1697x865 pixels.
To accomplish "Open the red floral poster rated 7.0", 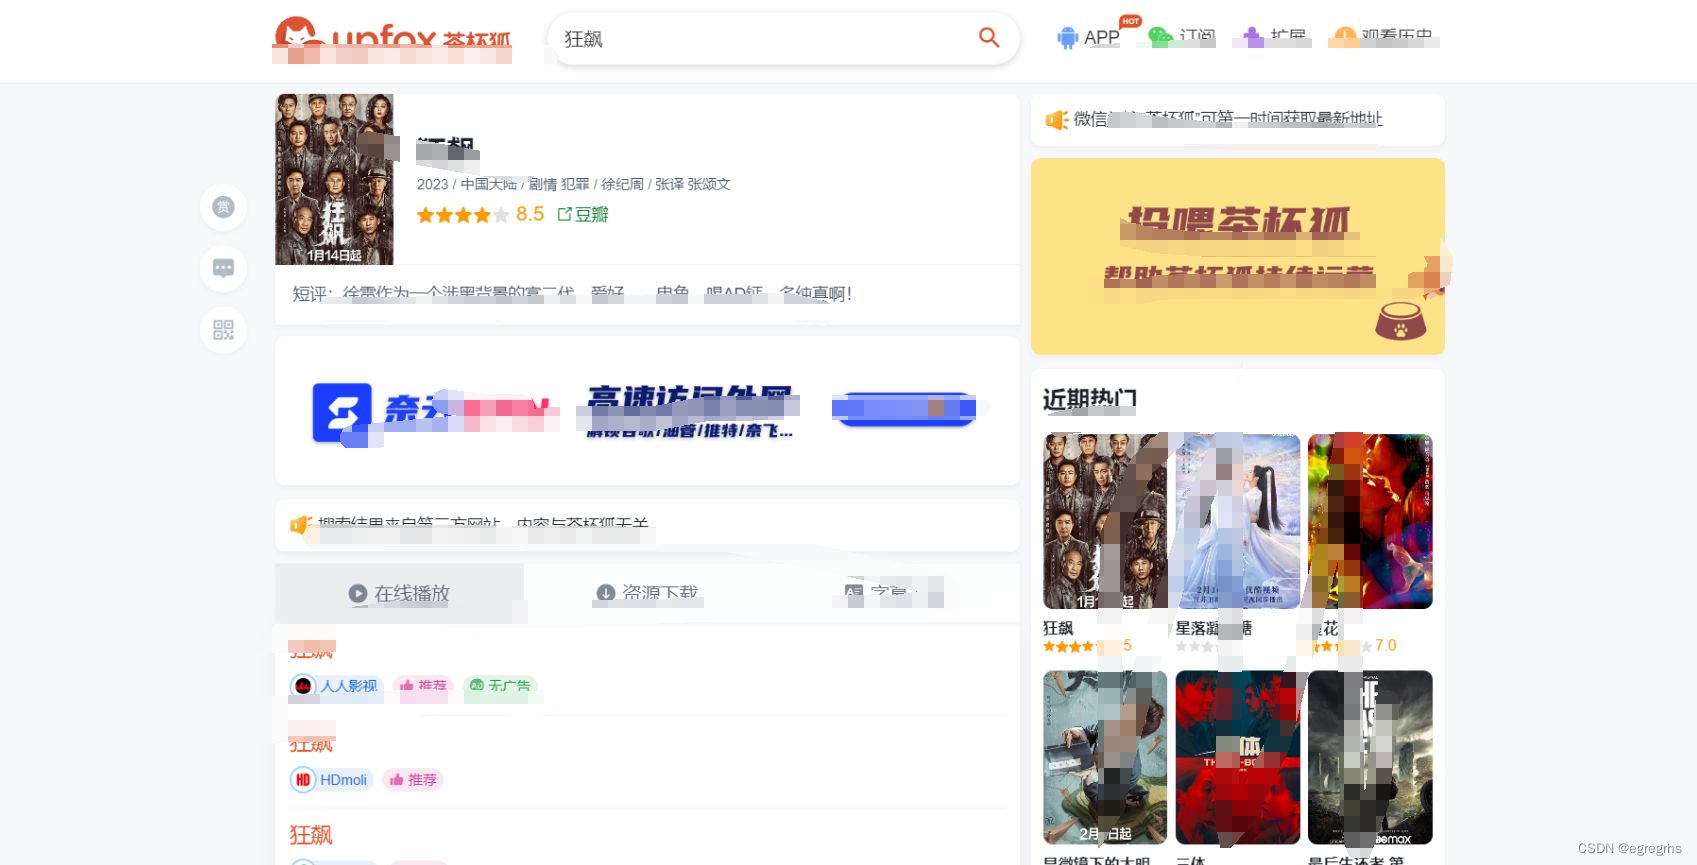I will click(1370, 521).
